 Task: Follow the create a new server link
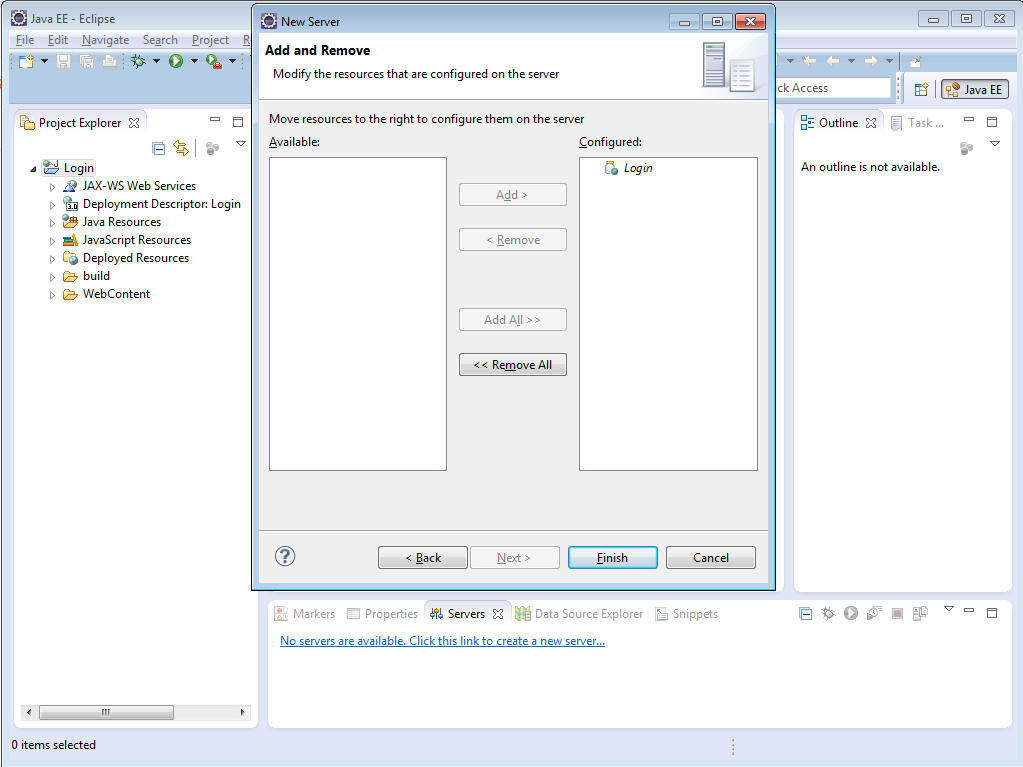(x=441, y=640)
